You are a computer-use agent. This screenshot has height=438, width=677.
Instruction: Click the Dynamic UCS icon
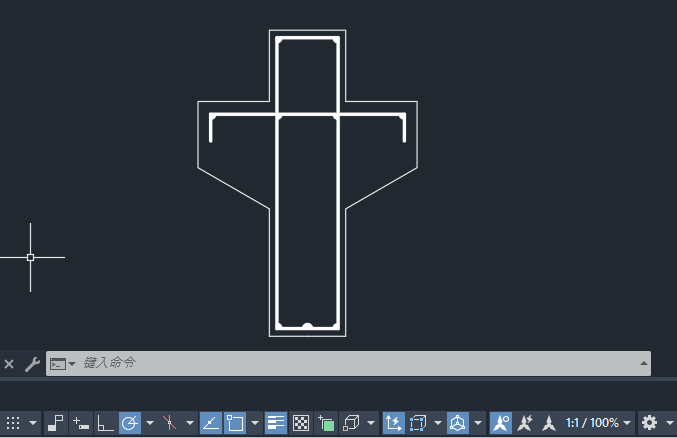(x=393, y=423)
